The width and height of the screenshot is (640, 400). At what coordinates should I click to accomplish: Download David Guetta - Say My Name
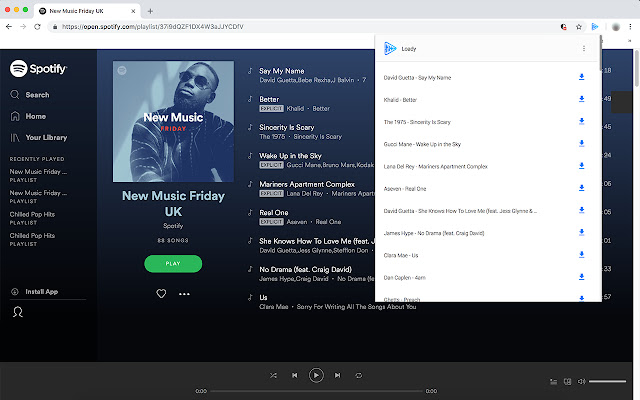click(581, 77)
